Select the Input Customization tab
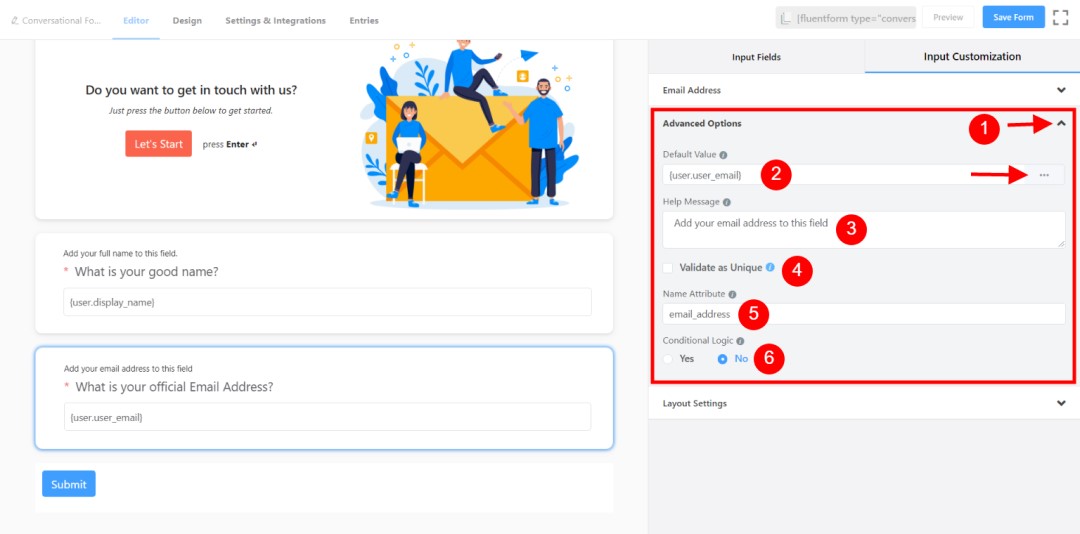 click(972, 57)
